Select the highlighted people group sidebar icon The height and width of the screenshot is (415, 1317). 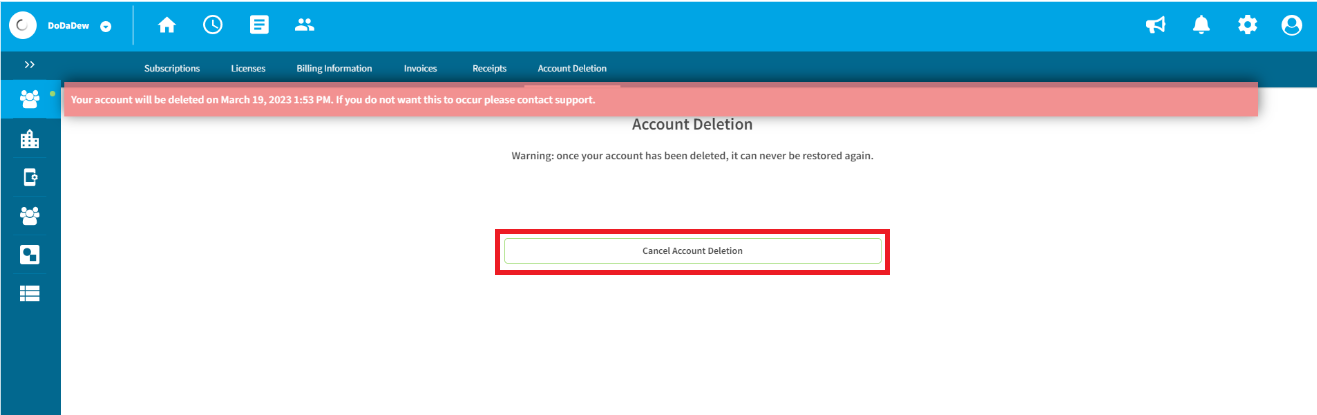[x=30, y=99]
